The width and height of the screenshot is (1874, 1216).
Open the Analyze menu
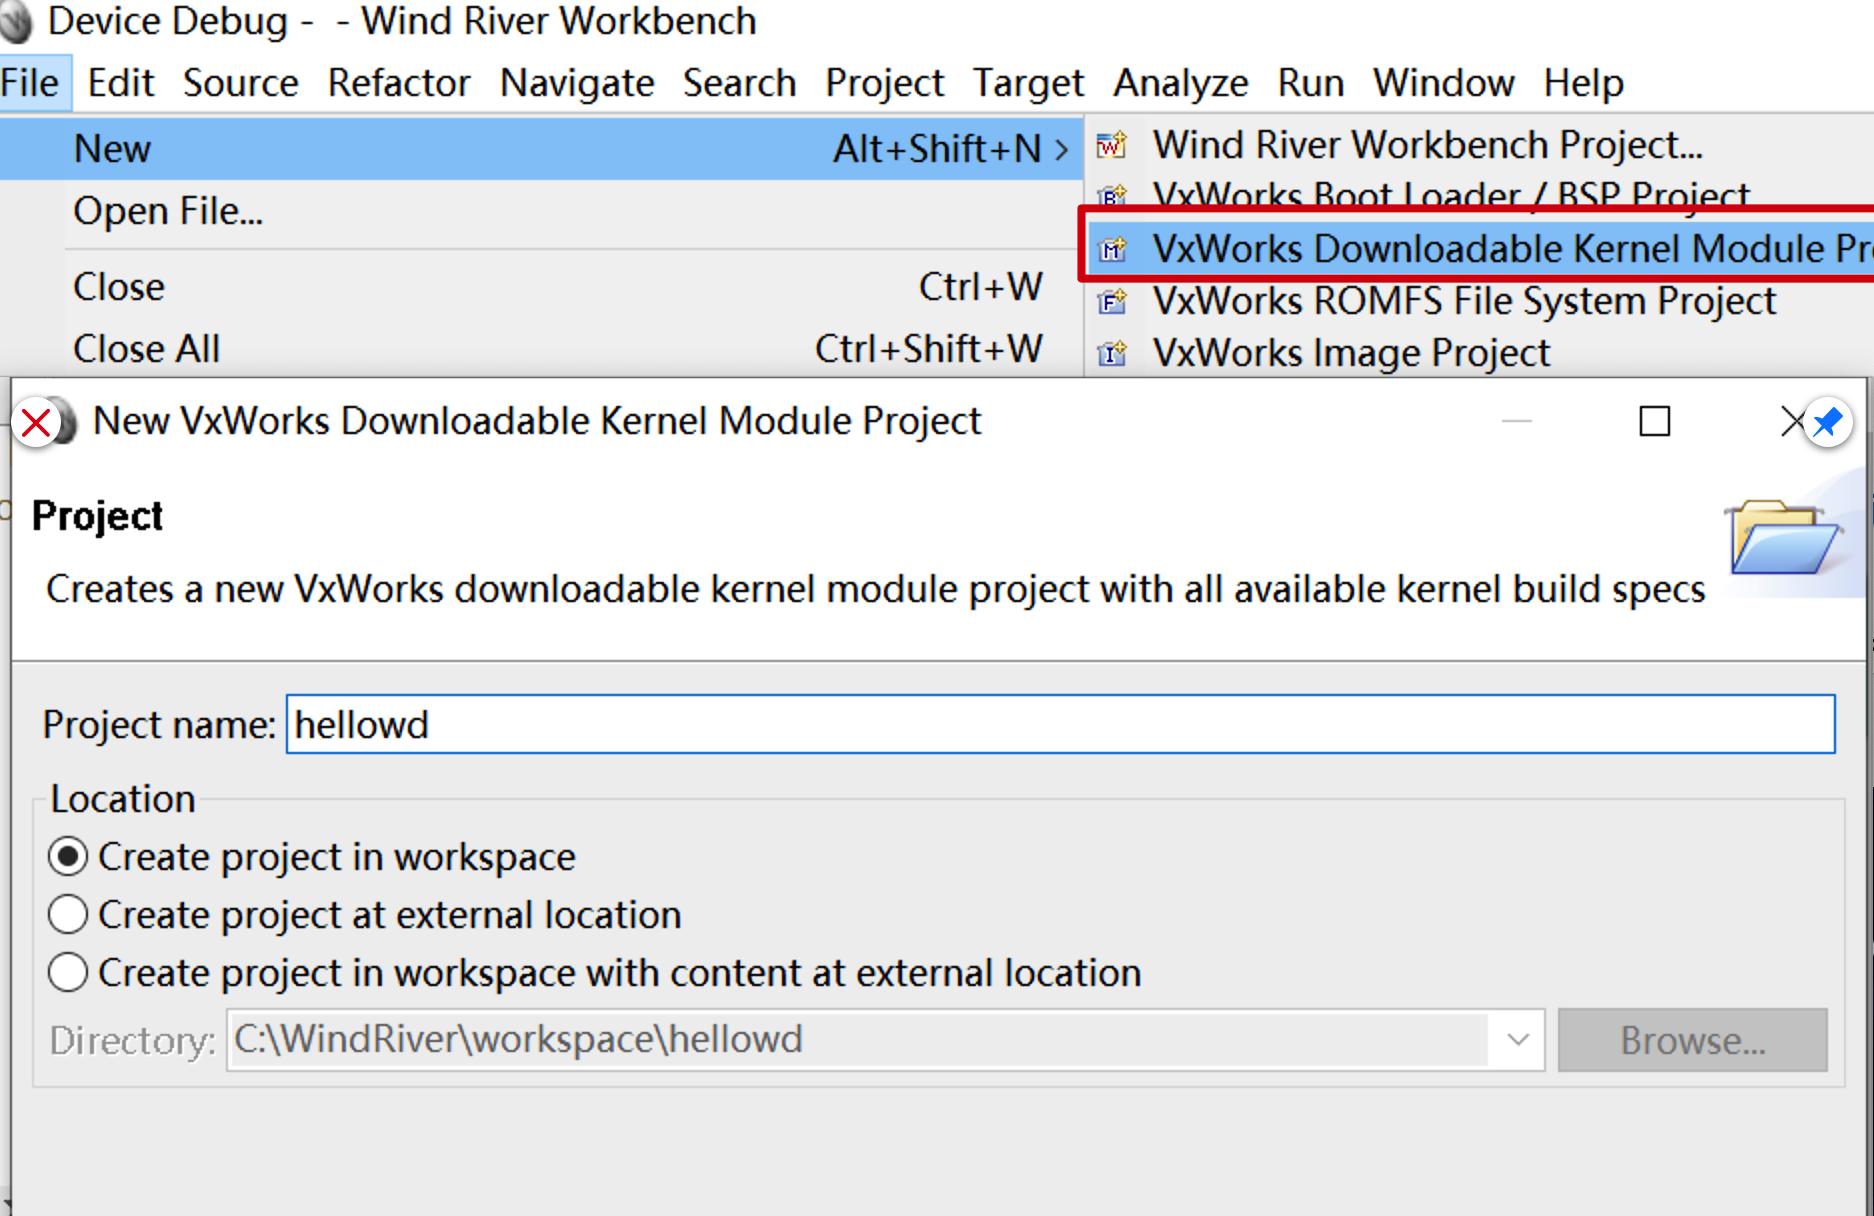click(1180, 83)
